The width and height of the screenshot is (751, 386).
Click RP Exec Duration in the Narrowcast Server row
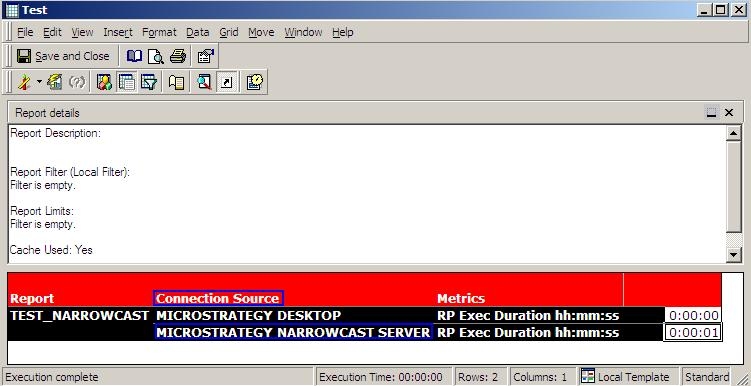tap(528, 332)
